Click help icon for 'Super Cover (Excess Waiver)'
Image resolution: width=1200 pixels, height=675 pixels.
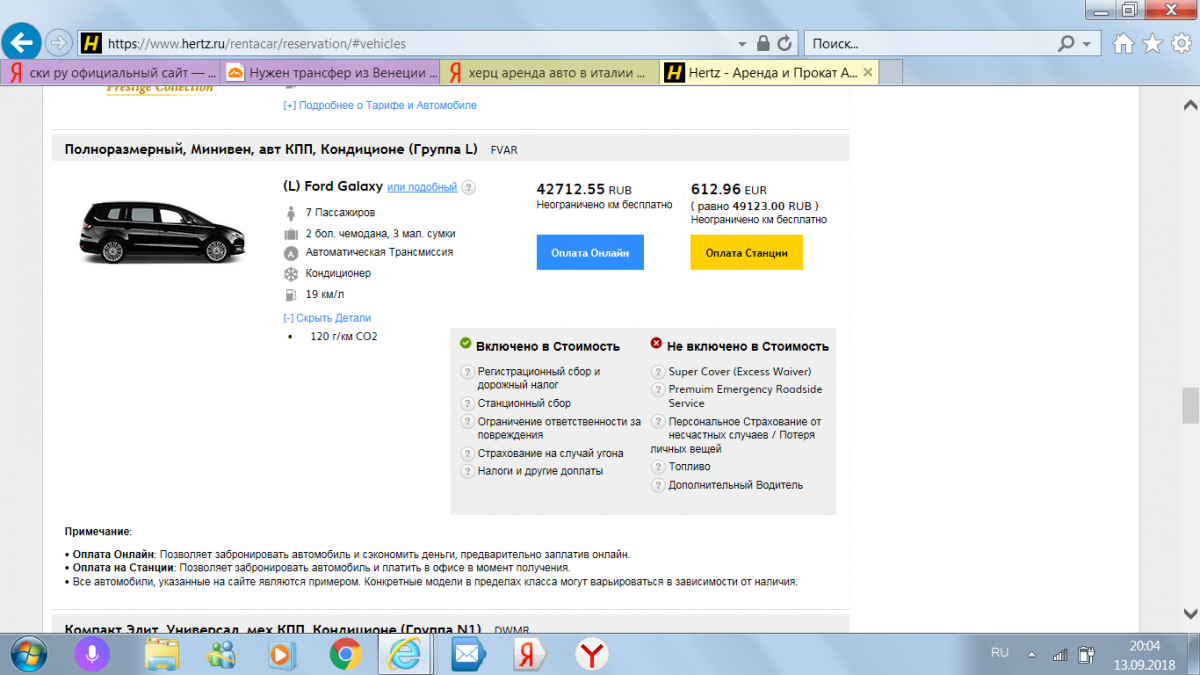(658, 372)
